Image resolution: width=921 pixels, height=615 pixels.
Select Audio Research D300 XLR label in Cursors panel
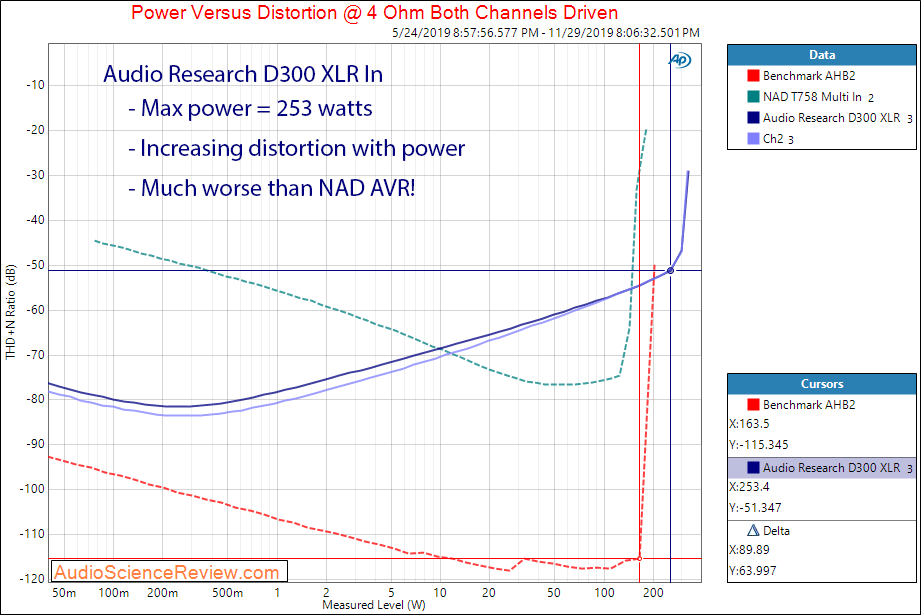tap(838, 468)
